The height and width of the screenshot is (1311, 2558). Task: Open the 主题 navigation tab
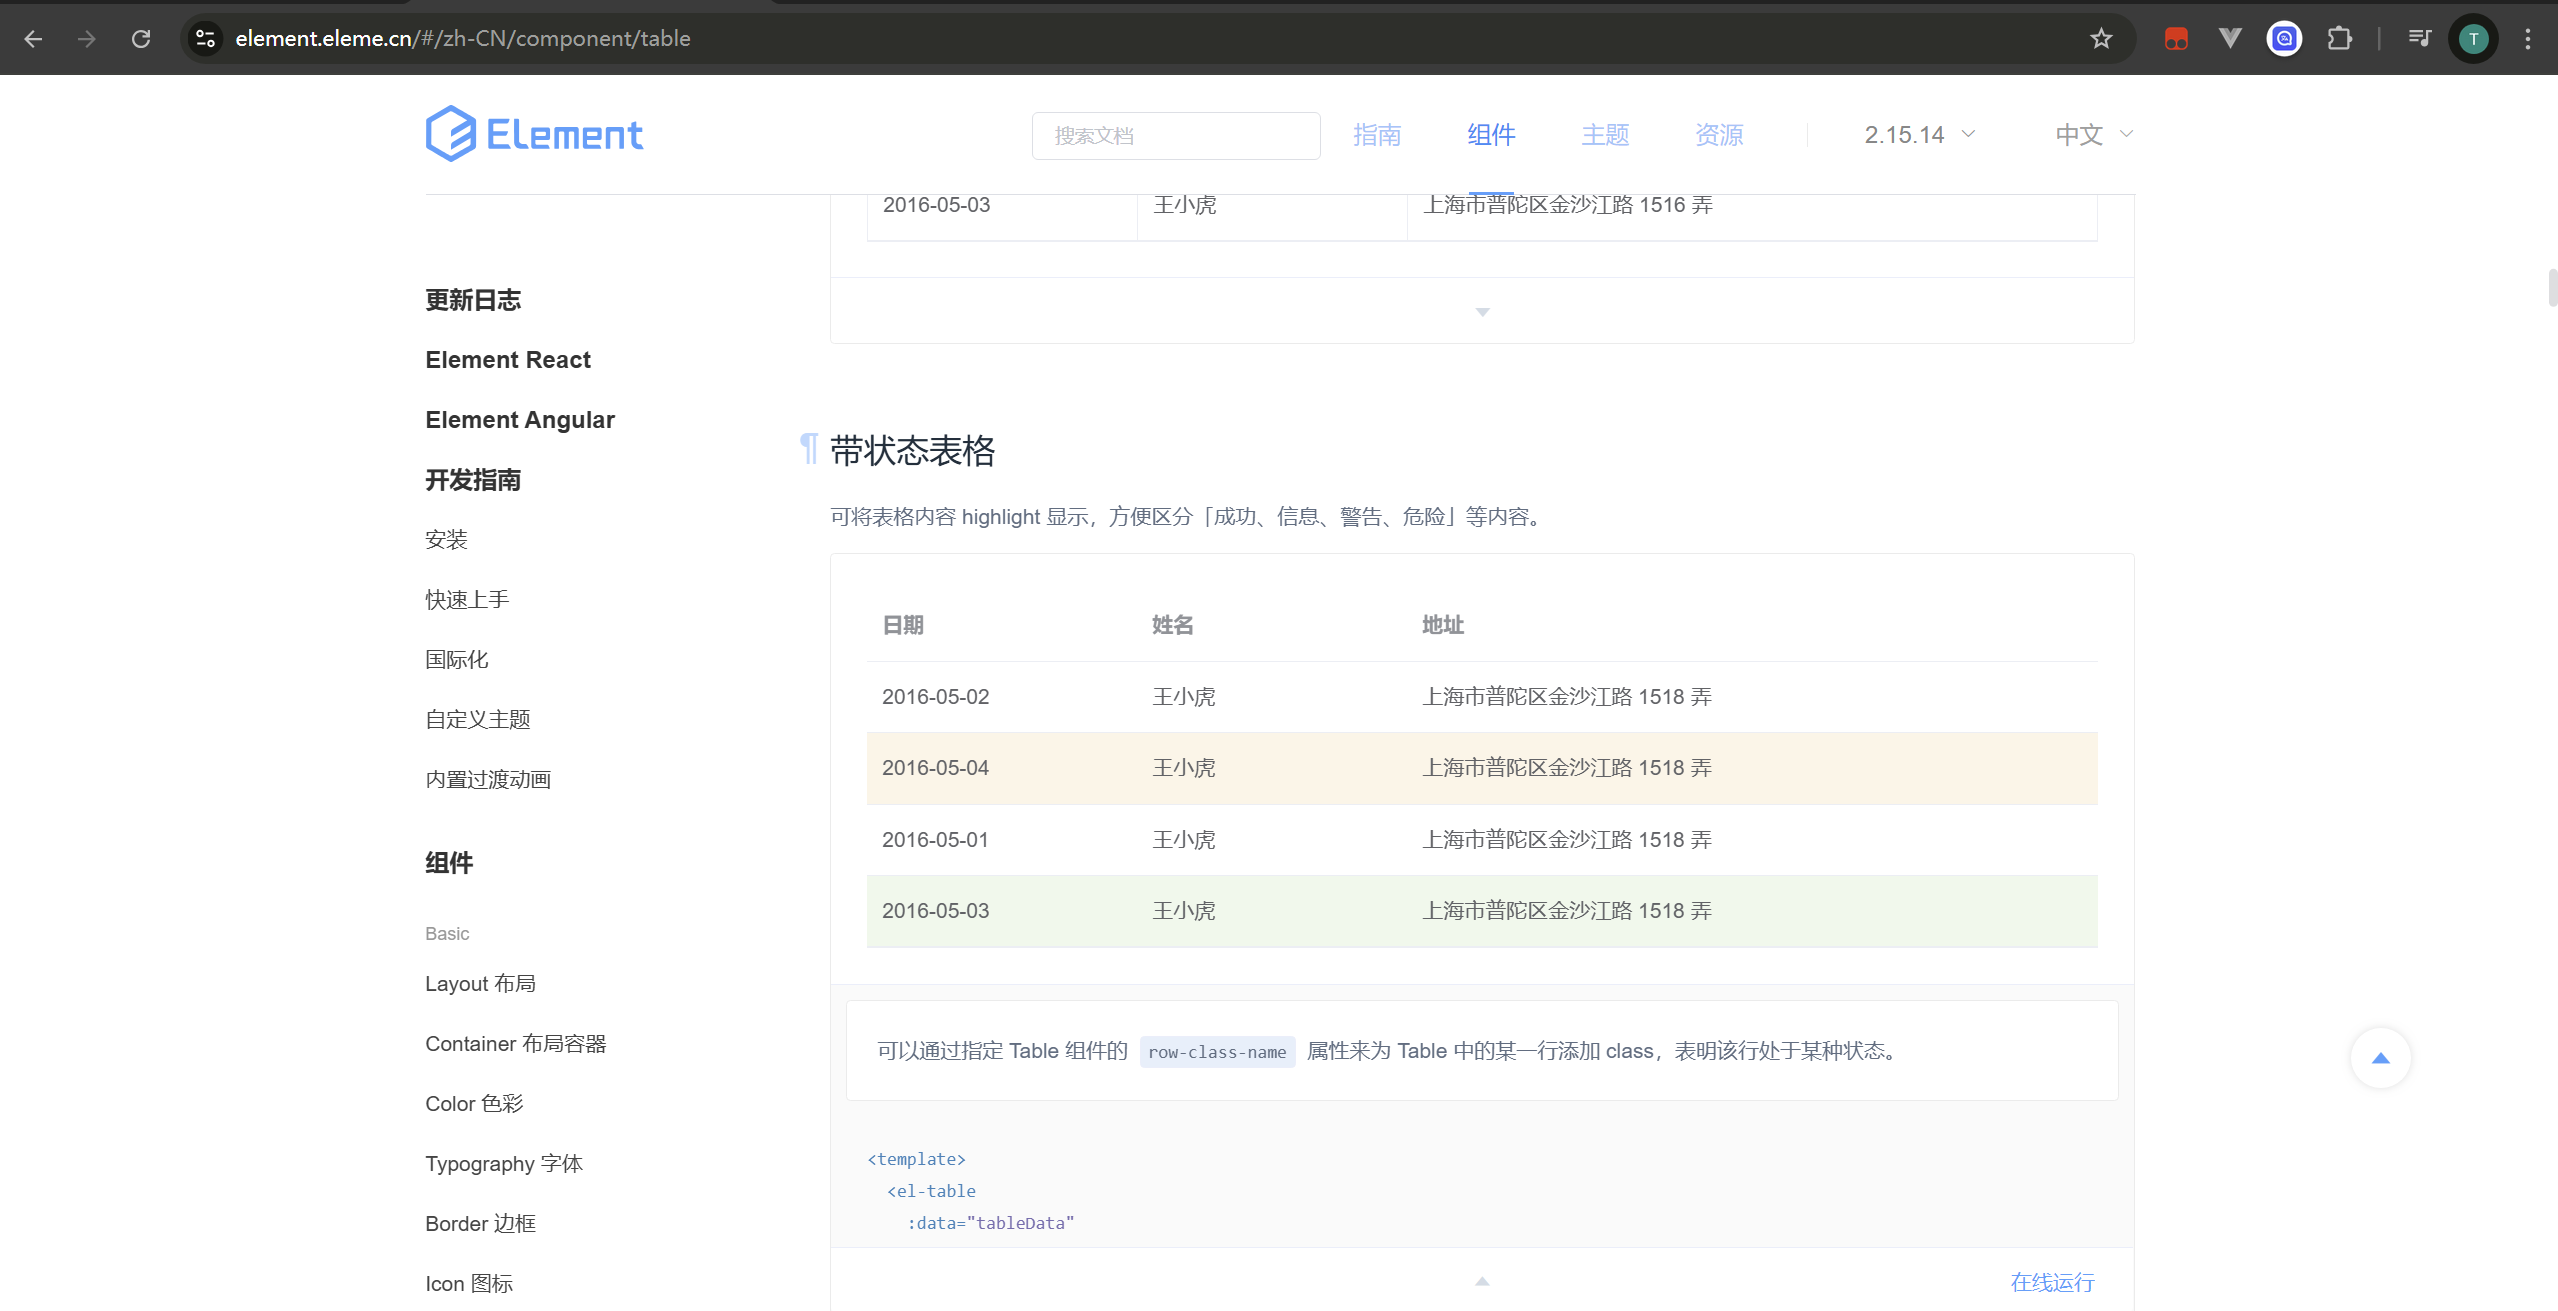1604,135
